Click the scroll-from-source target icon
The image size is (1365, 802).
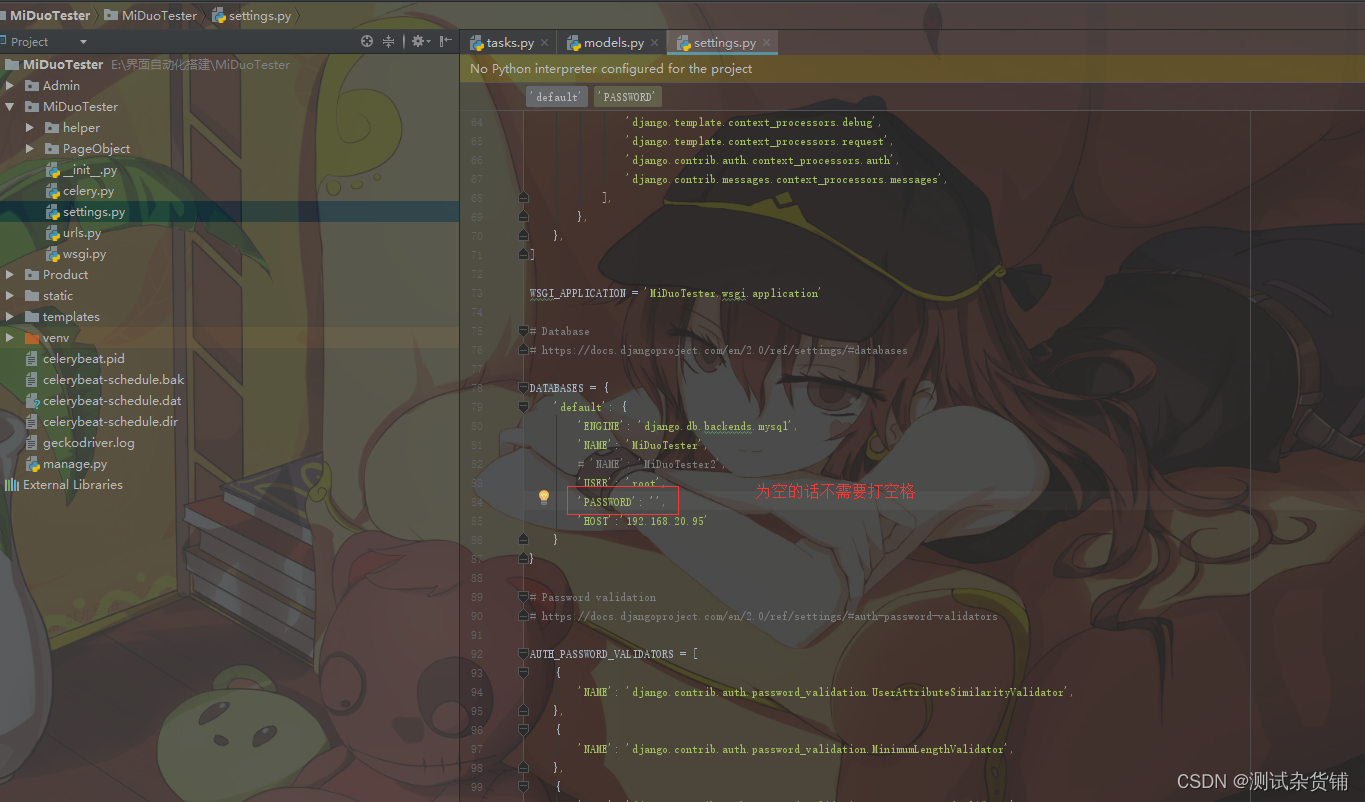click(367, 41)
